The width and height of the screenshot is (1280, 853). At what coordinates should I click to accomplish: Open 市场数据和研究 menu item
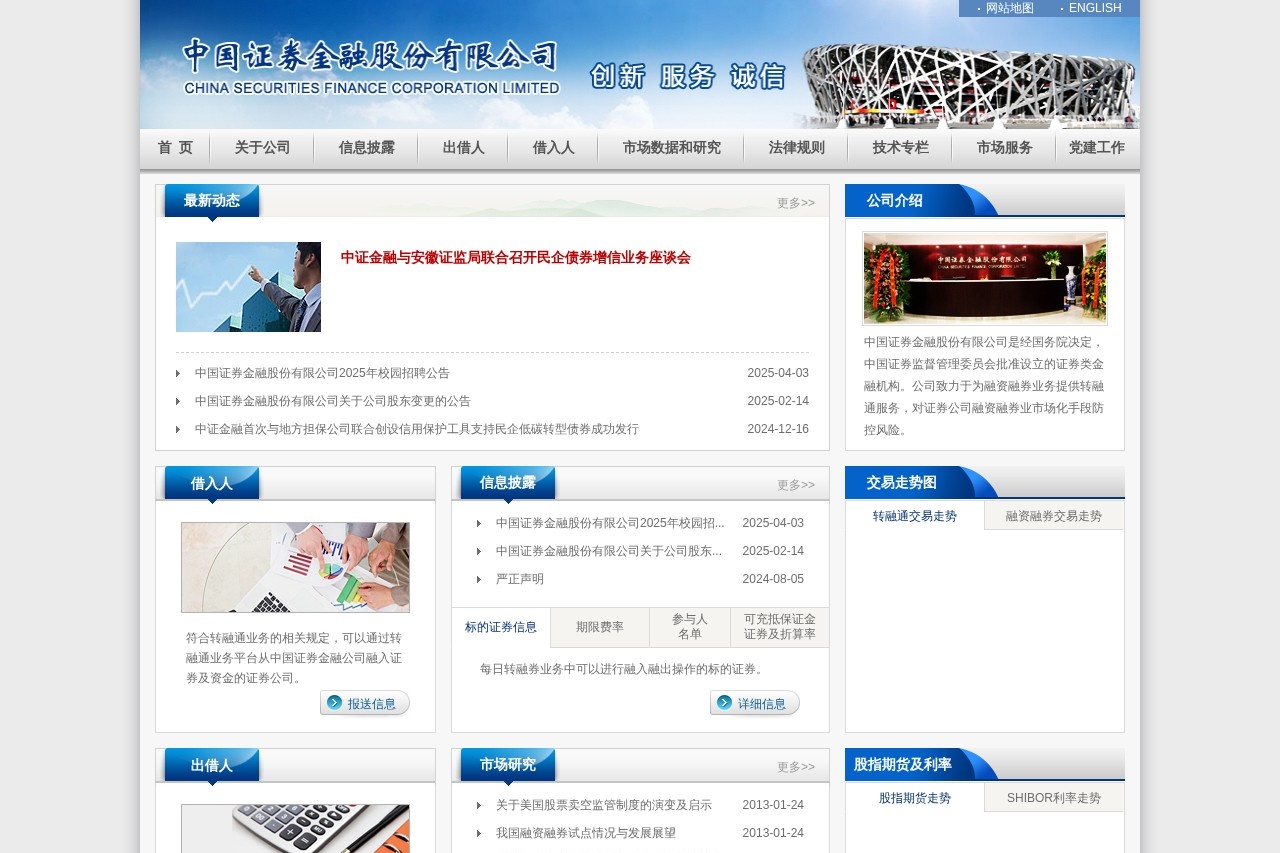pyautogui.click(x=671, y=148)
